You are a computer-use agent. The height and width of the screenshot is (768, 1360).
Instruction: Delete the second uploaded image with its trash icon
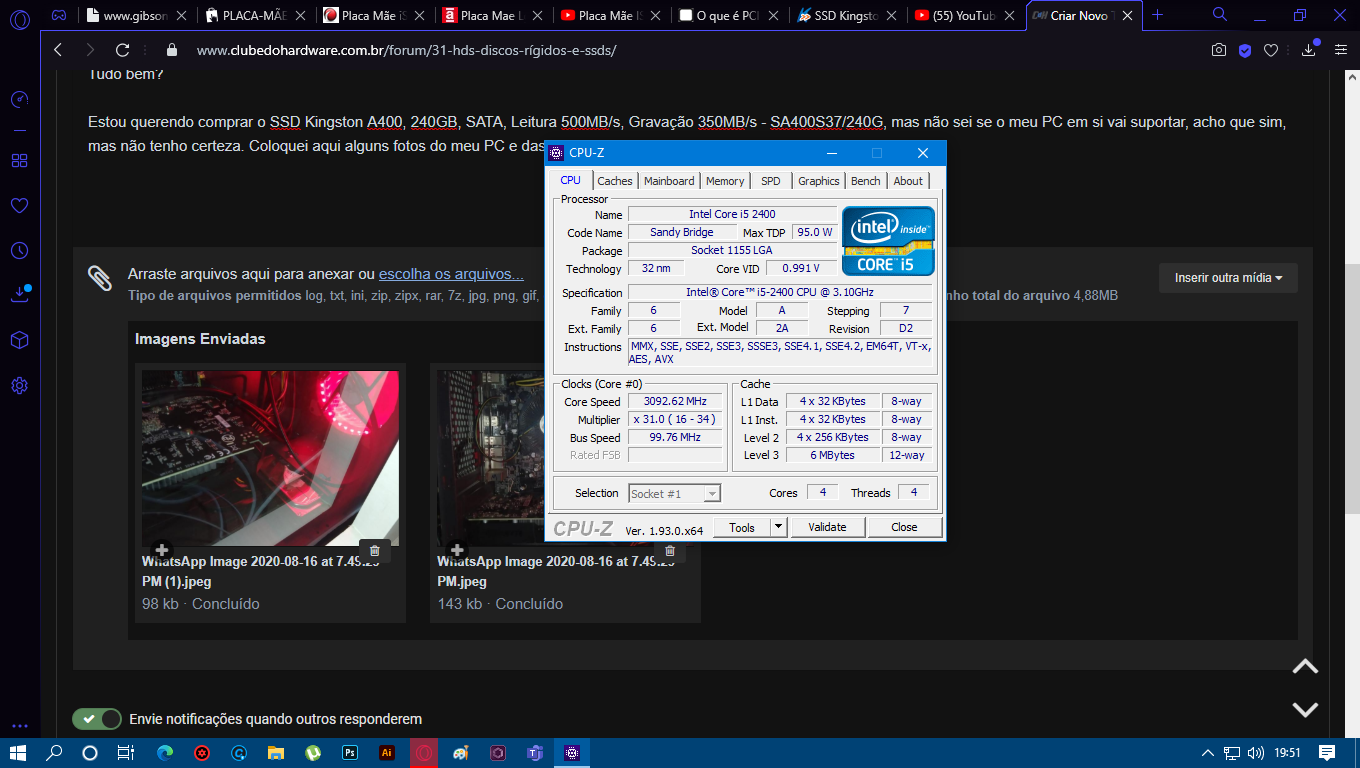(x=670, y=550)
